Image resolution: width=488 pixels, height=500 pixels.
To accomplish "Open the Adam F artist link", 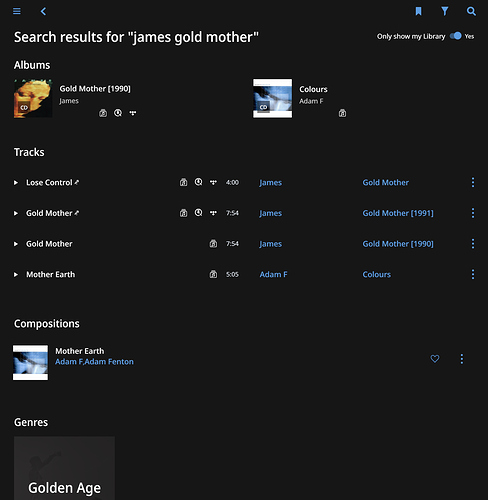I will pyautogui.click(x=273, y=275).
